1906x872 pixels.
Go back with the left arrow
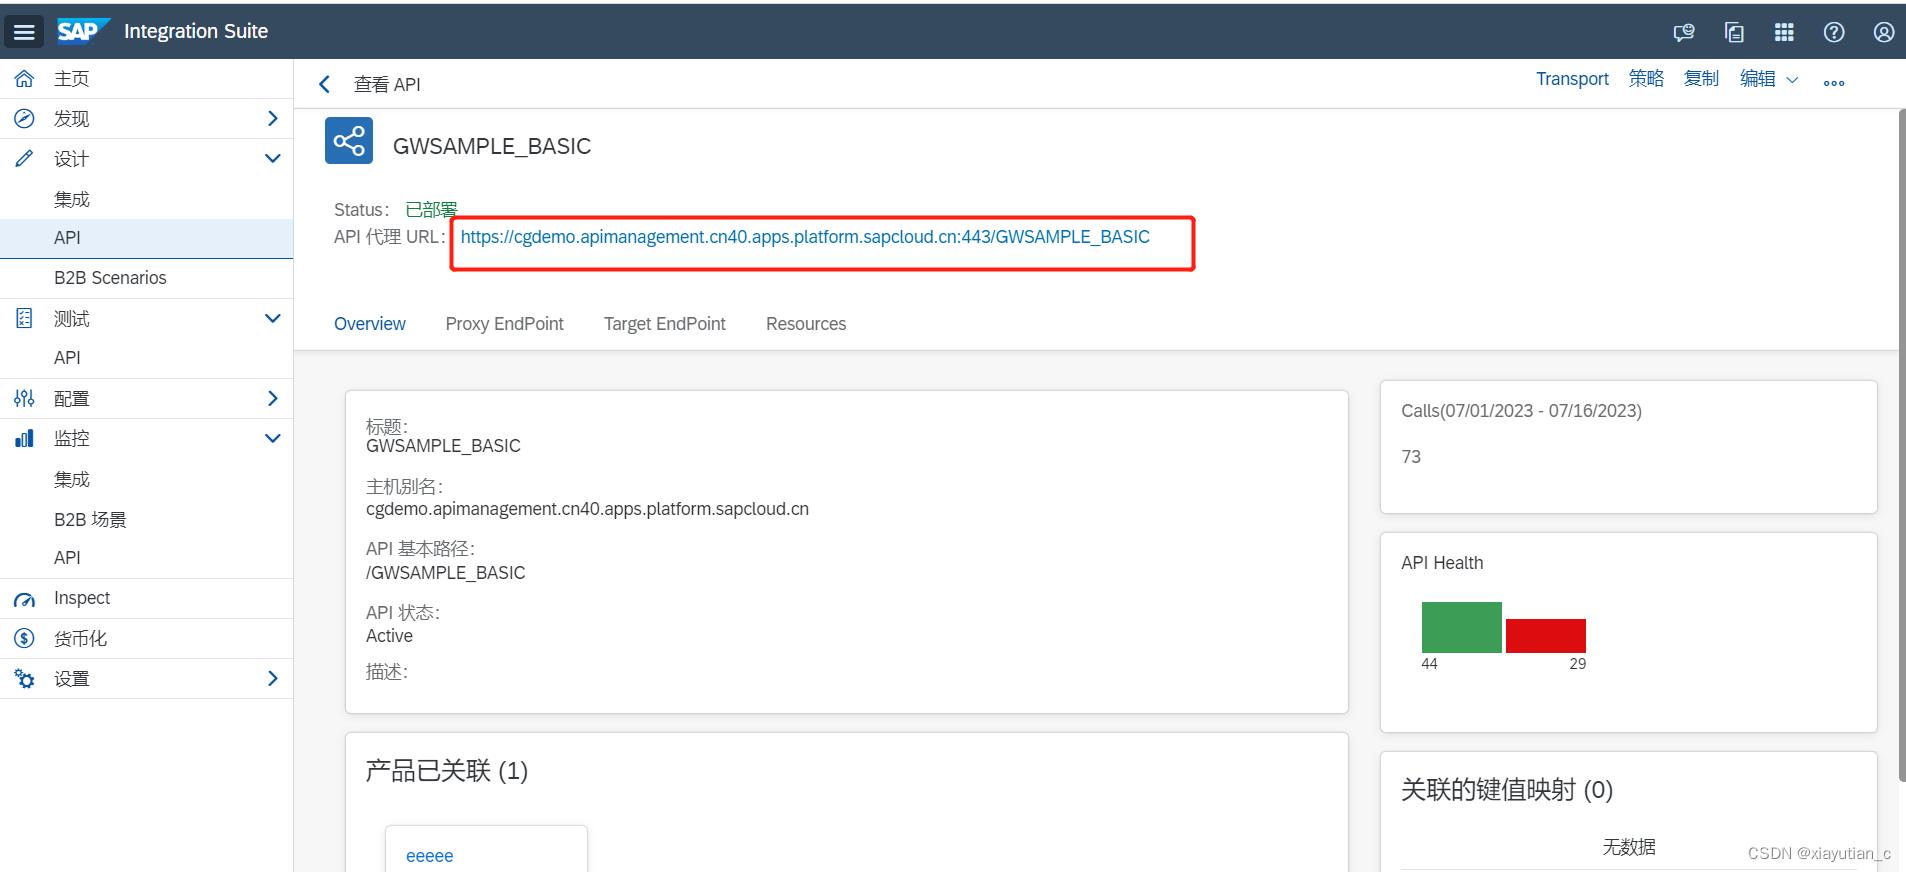click(x=324, y=84)
